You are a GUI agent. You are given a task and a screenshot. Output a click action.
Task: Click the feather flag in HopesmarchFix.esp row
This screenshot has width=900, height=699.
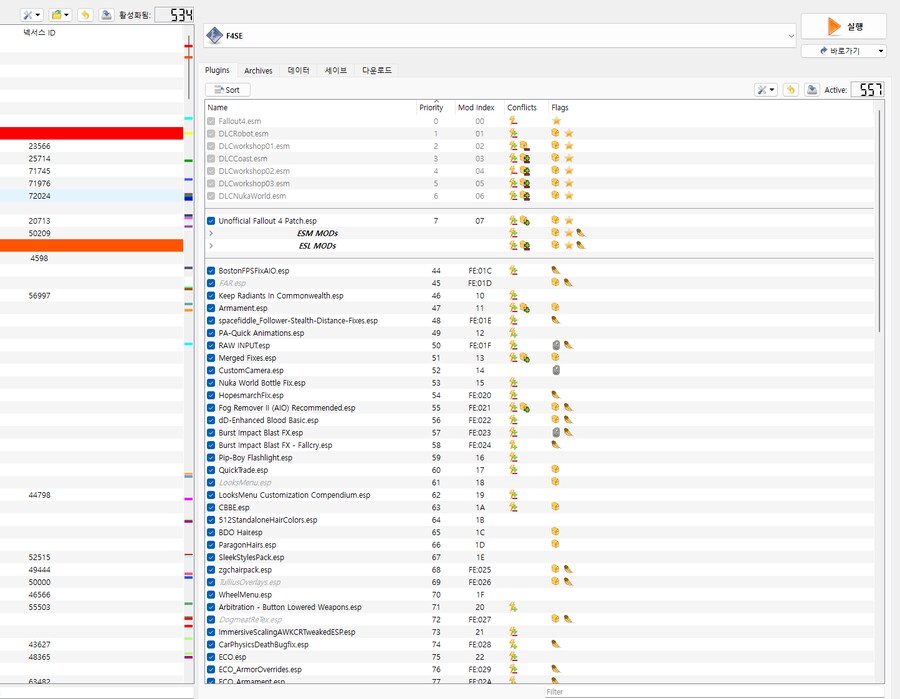[x=556, y=395]
